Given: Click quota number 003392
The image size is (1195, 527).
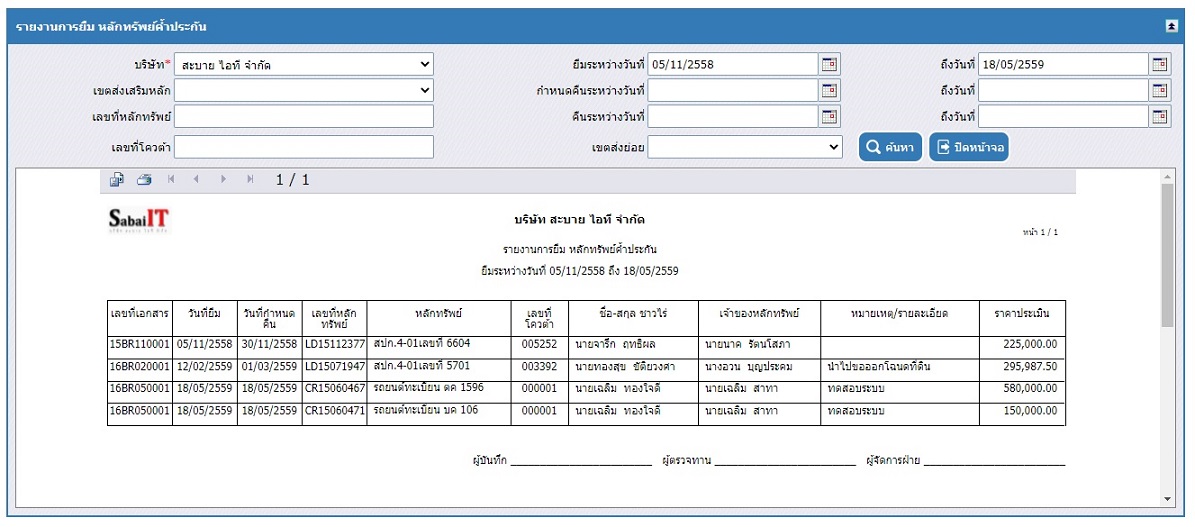Looking at the screenshot, I should [540, 367].
